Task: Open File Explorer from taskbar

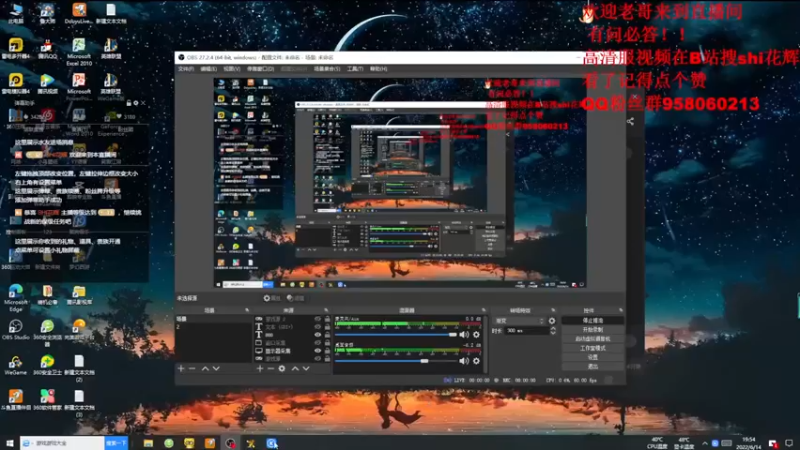Action: click(x=148, y=443)
